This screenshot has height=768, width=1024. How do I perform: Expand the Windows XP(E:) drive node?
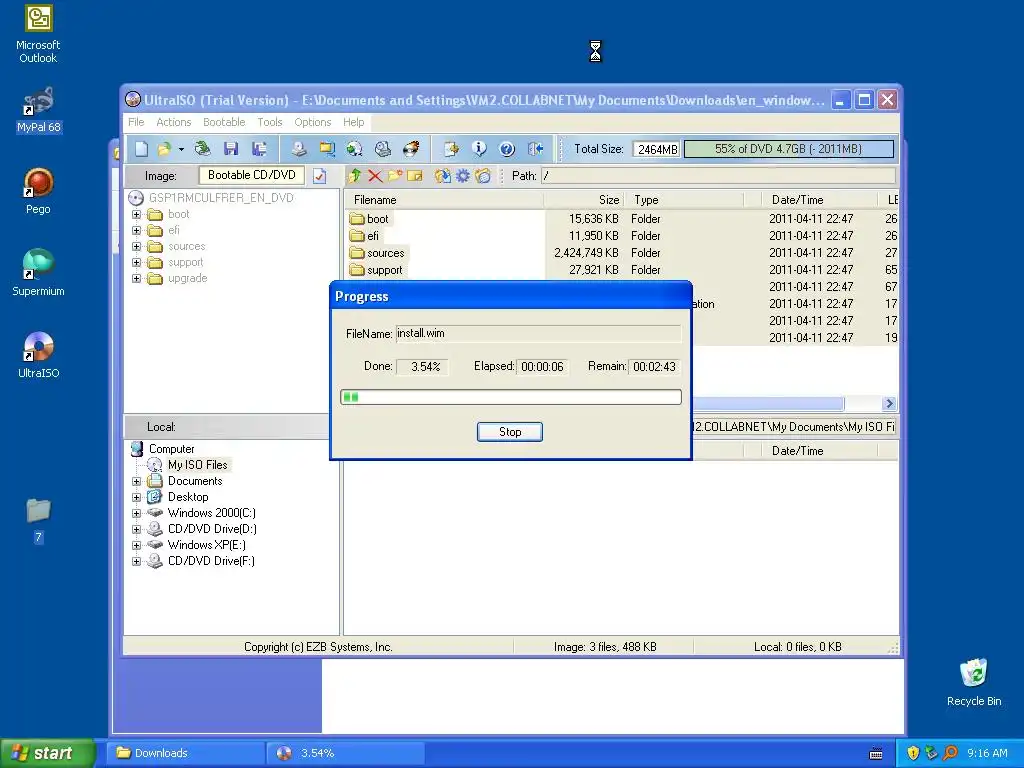pos(136,545)
